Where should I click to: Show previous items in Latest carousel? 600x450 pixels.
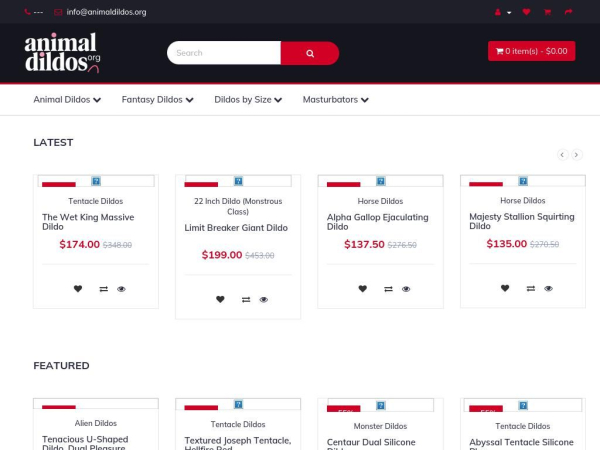562,154
